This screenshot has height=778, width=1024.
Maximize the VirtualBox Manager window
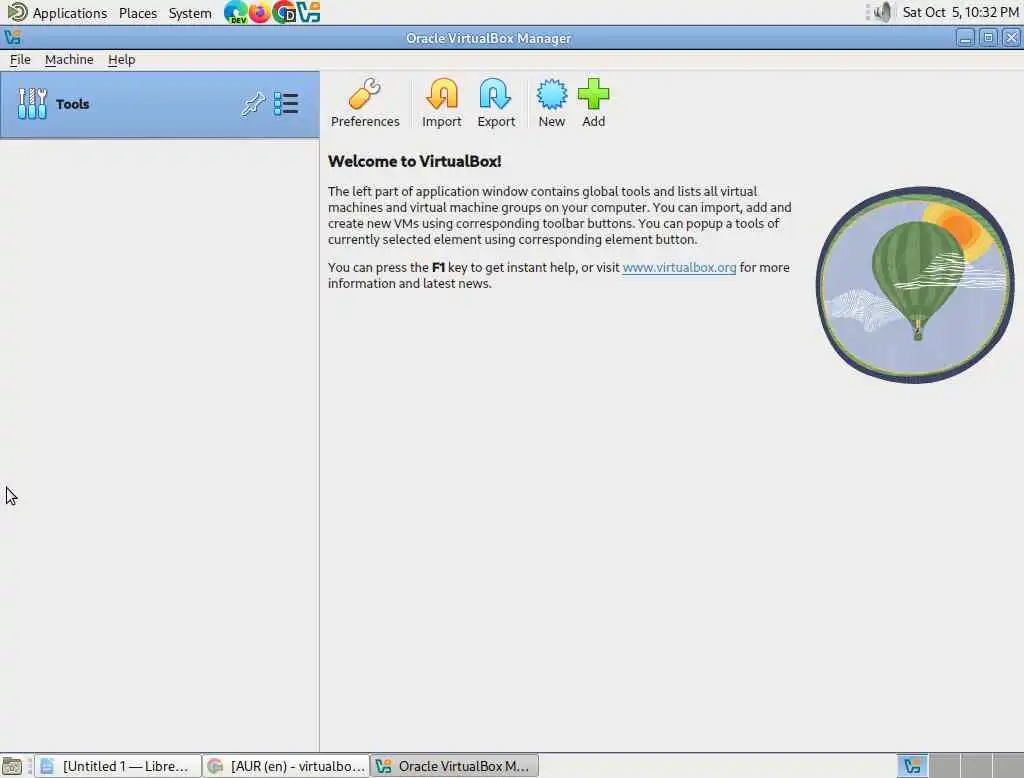click(988, 38)
